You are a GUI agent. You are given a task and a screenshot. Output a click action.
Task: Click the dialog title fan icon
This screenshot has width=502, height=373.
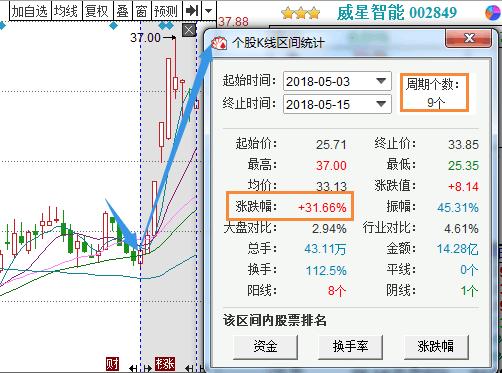219,43
